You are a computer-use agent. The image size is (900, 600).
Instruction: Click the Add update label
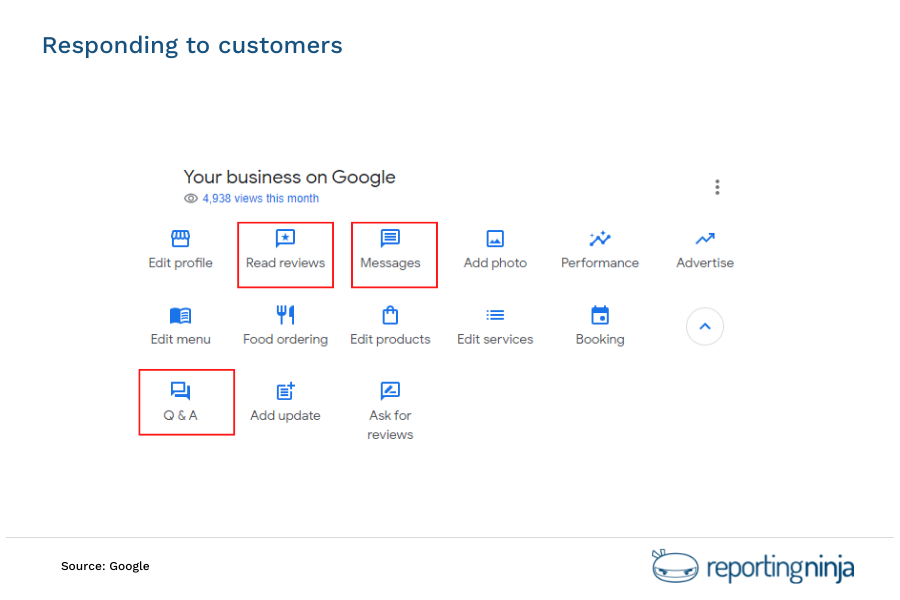click(285, 416)
